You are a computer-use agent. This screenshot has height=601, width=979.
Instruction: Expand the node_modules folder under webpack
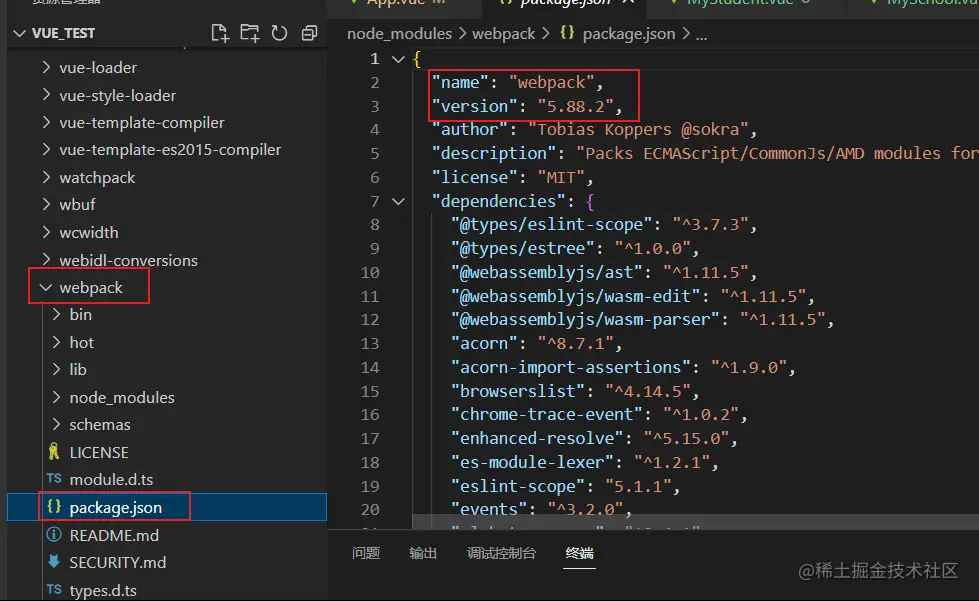coord(56,397)
